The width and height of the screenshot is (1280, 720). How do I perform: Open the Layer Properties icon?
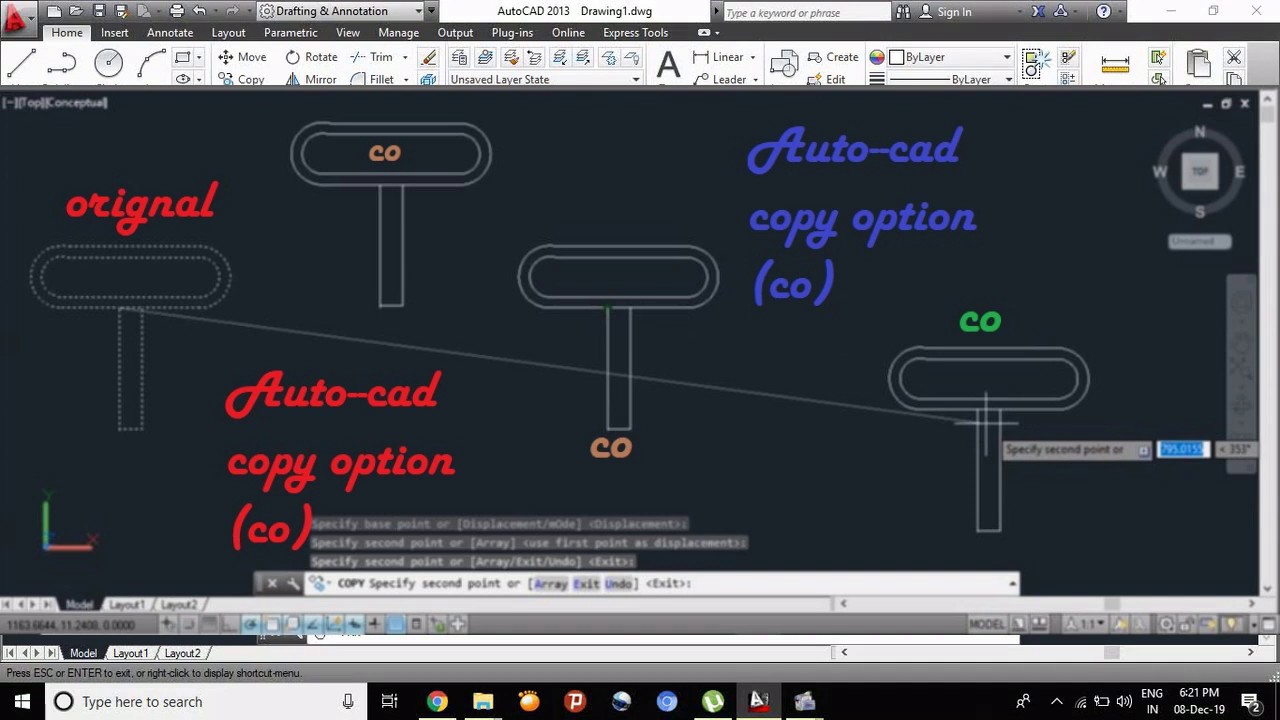click(459, 57)
